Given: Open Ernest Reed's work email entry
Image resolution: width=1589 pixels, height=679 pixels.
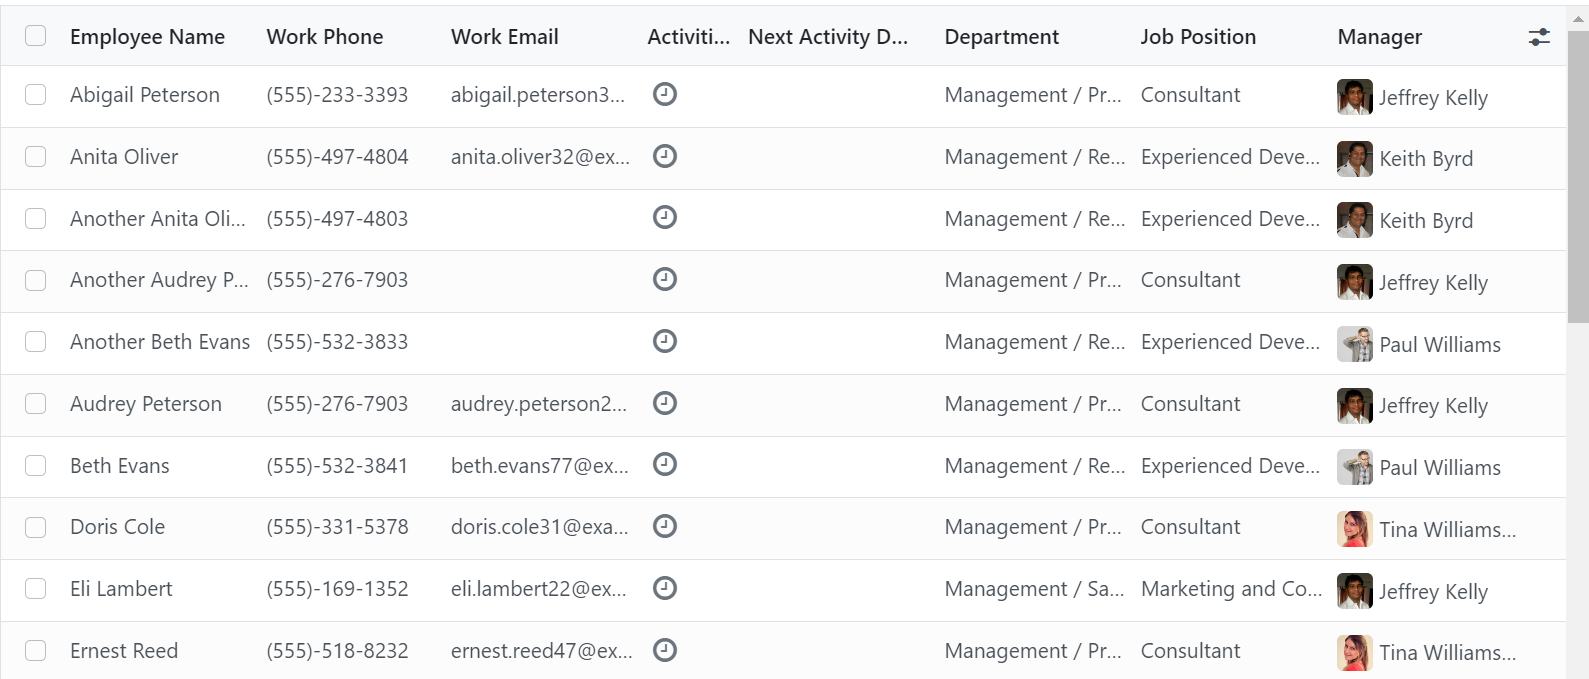Looking at the screenshot, I should (x=541, y=651).
